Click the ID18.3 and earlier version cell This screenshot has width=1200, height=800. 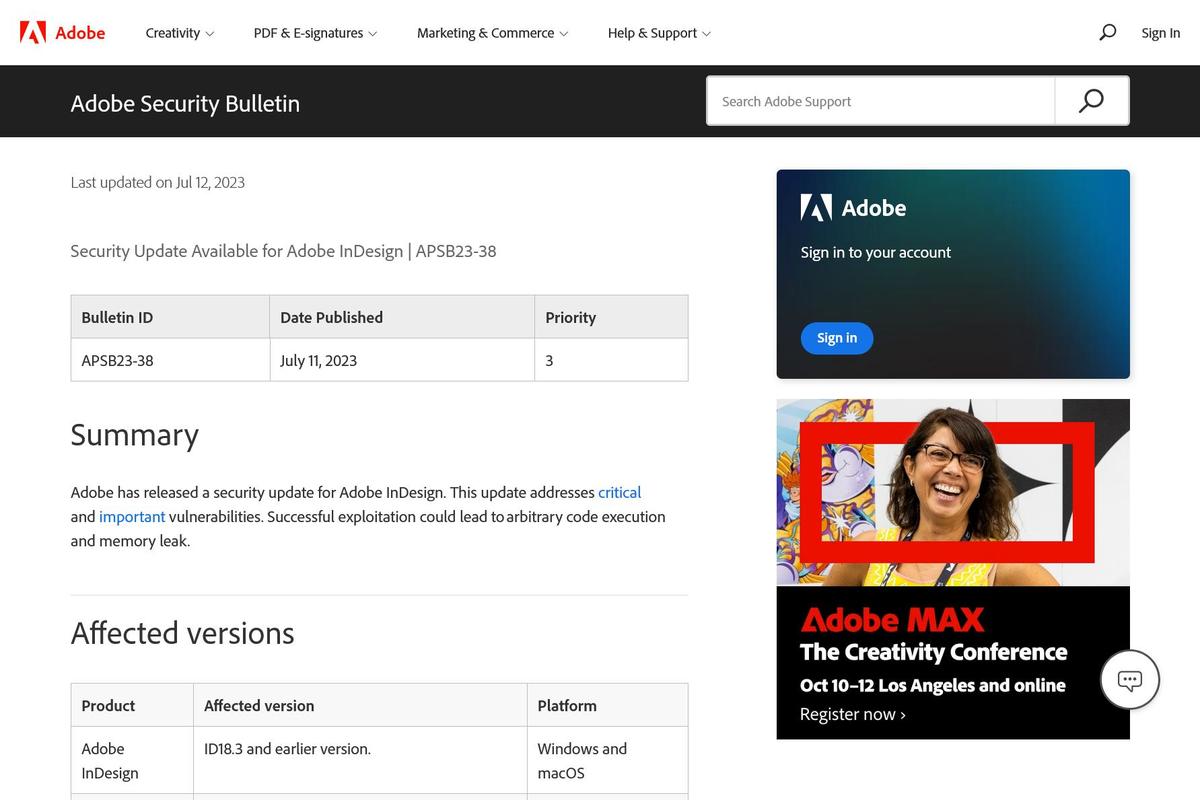[360, 761]
